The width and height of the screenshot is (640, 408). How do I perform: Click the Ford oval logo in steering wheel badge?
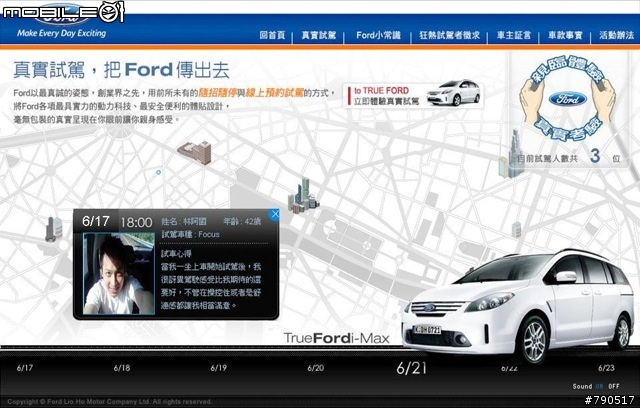(x=568, y=99)
